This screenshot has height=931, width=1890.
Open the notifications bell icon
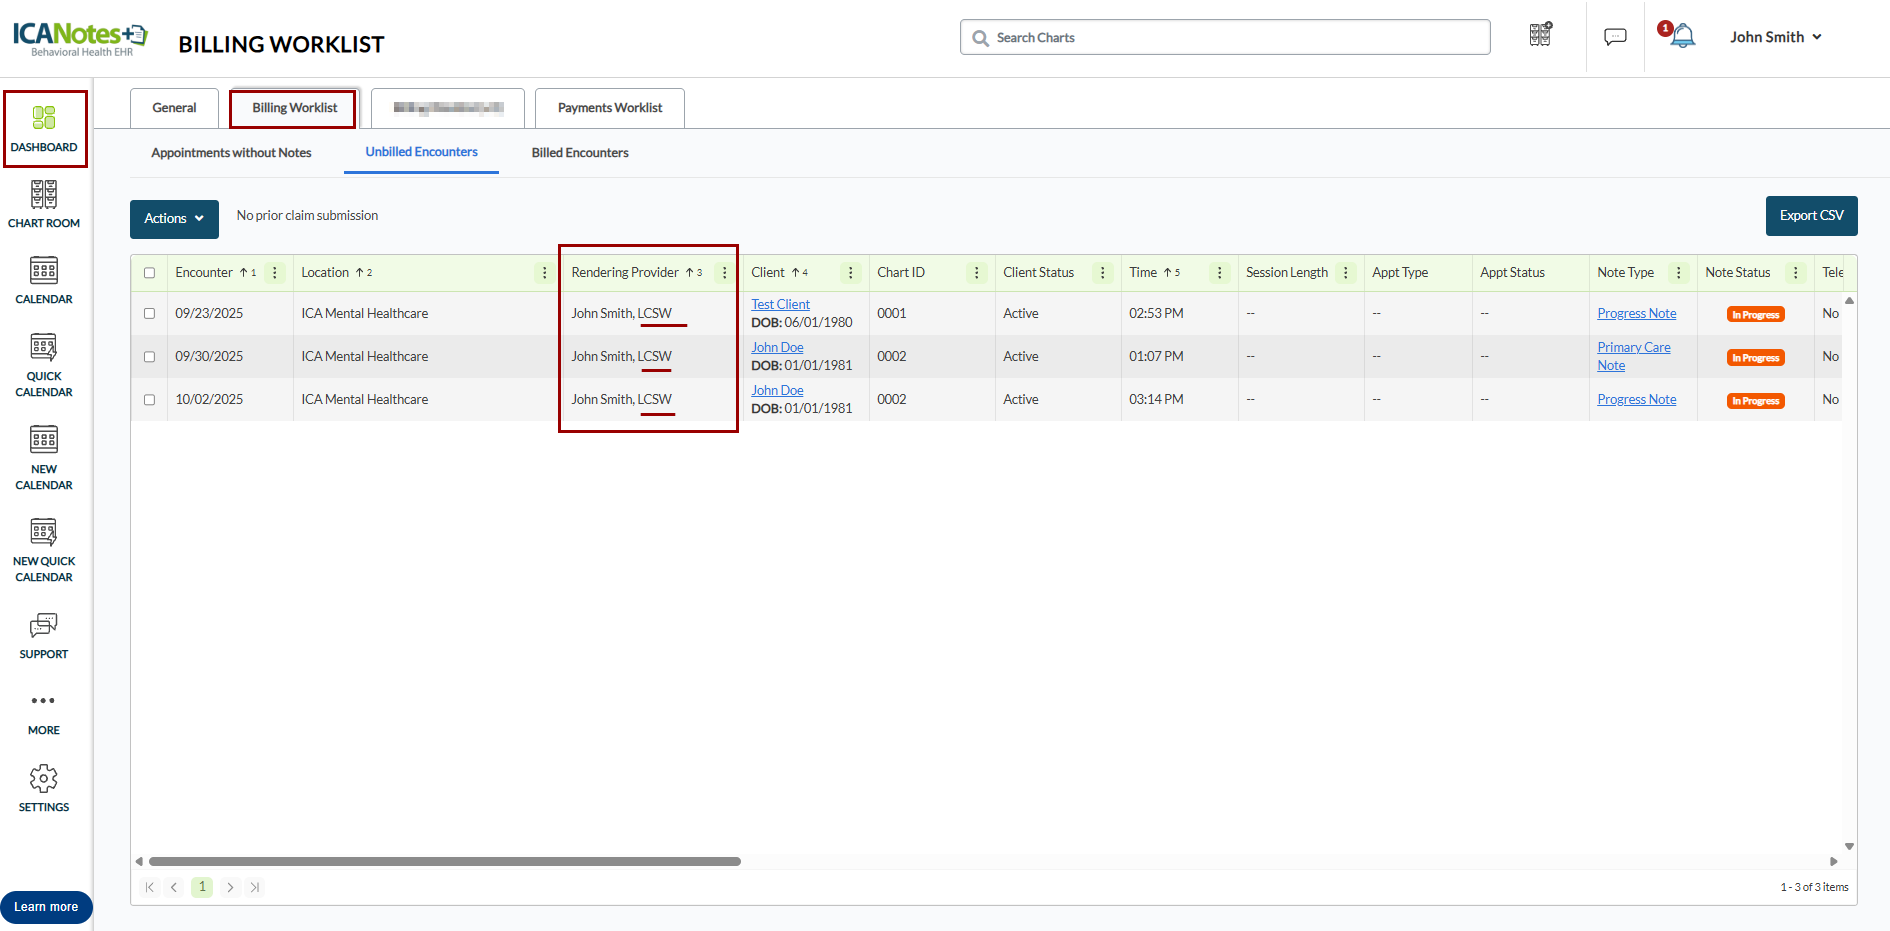coord(1683,37)
